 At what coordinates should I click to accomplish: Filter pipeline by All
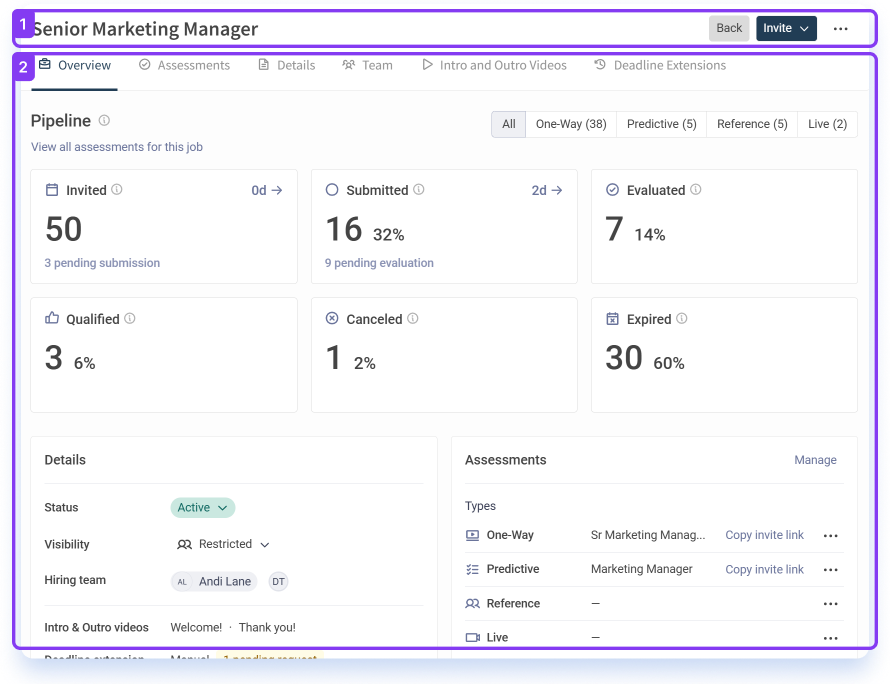coord(509,124)
